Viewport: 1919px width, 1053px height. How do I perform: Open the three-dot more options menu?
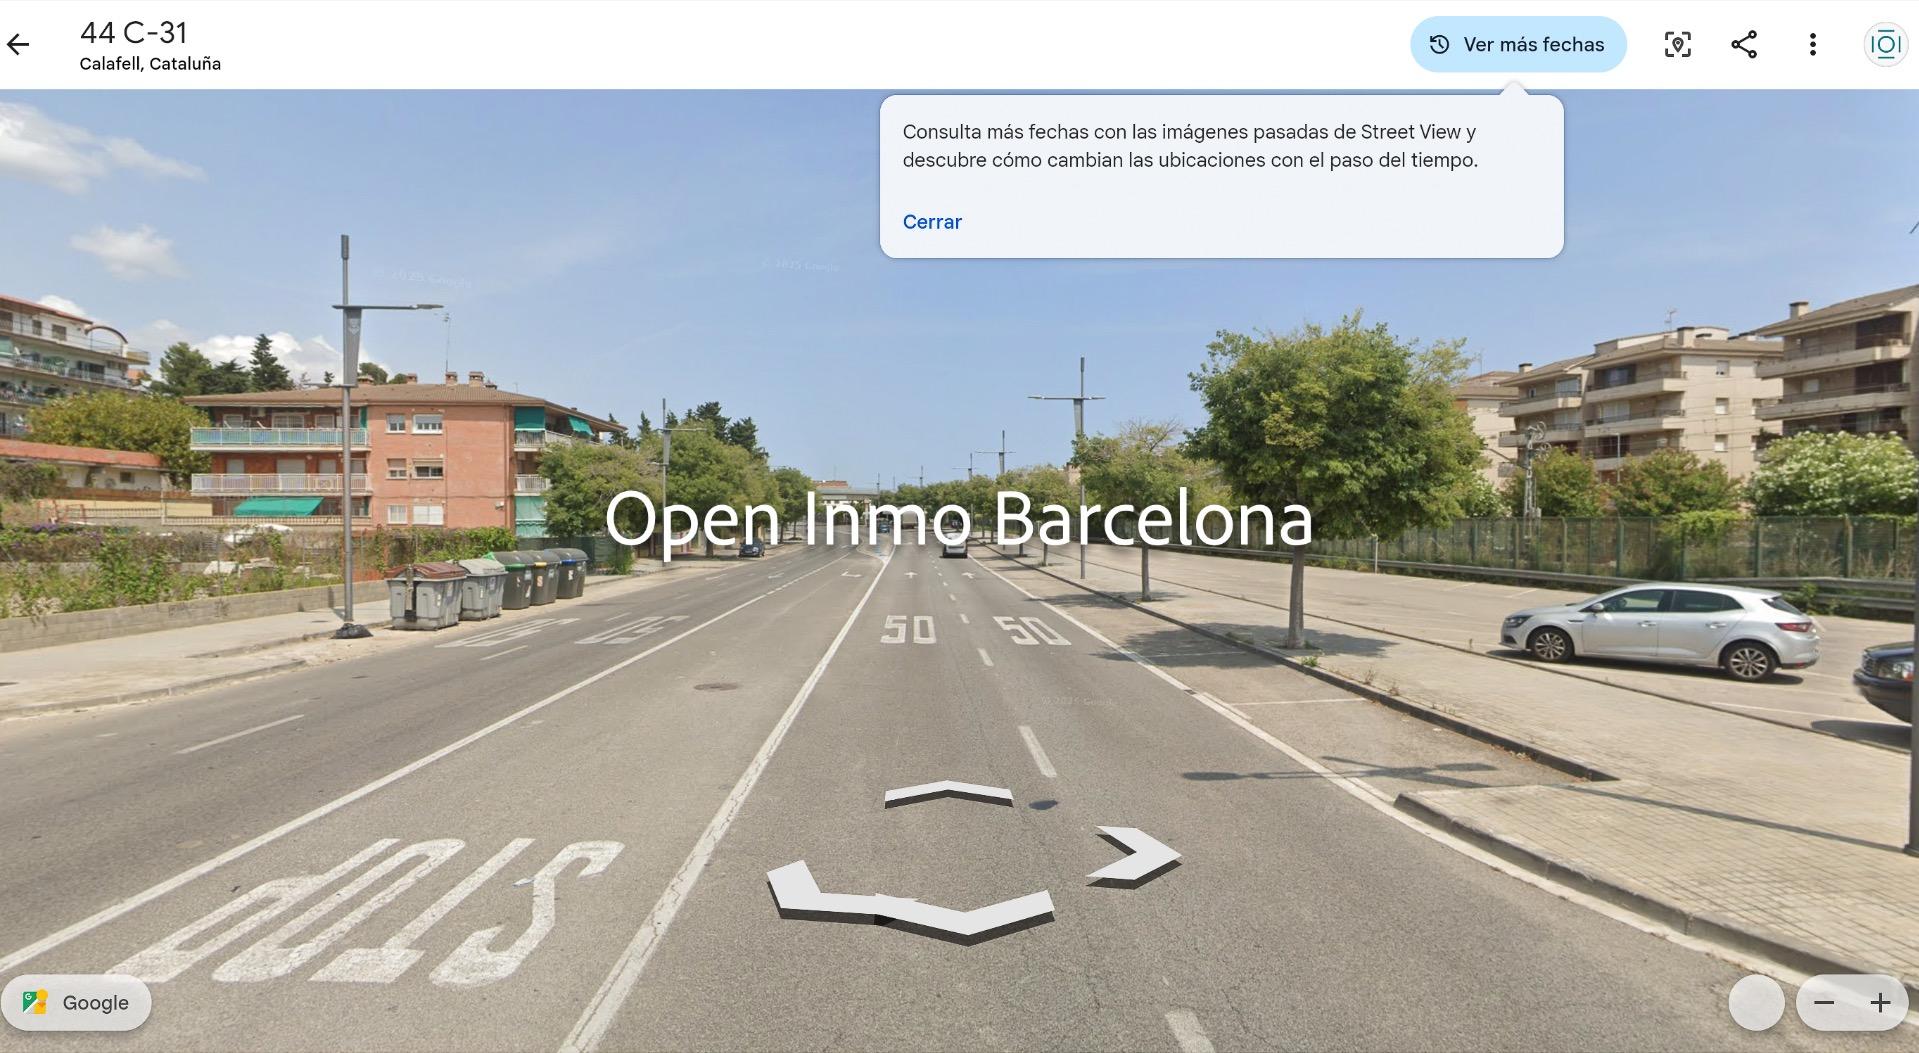click(x=1812, y=44)
